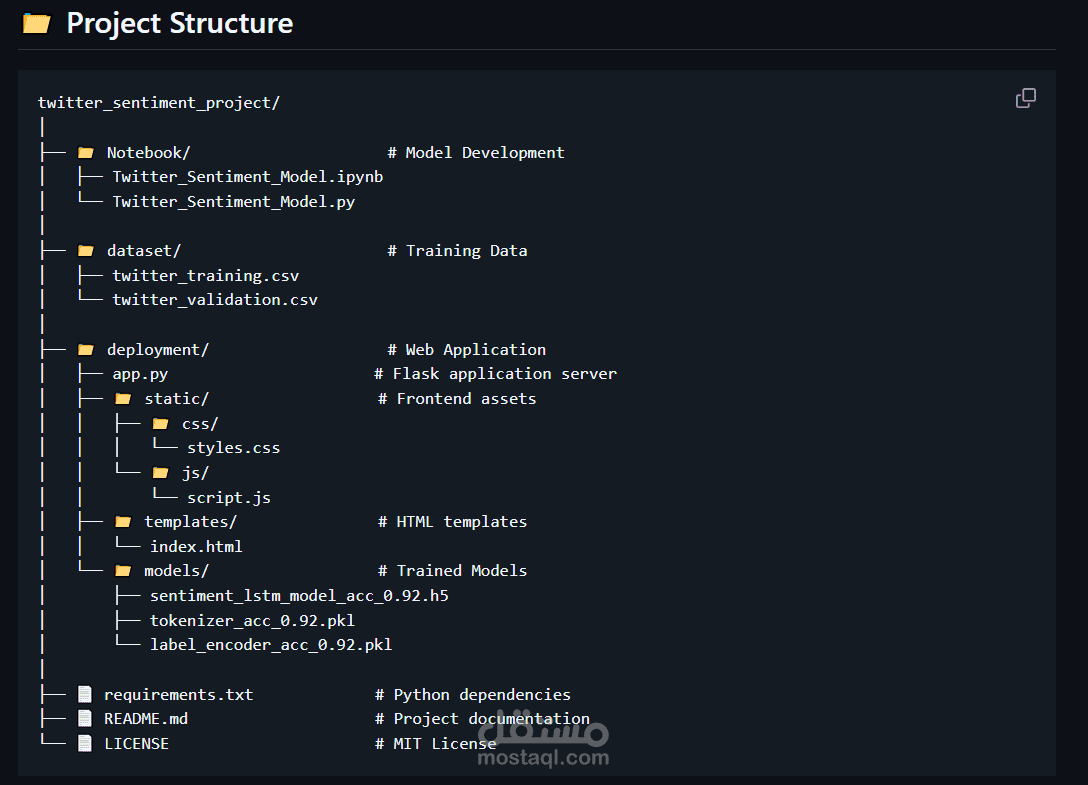
Task: Click the models folder icon
Action: 123,571
